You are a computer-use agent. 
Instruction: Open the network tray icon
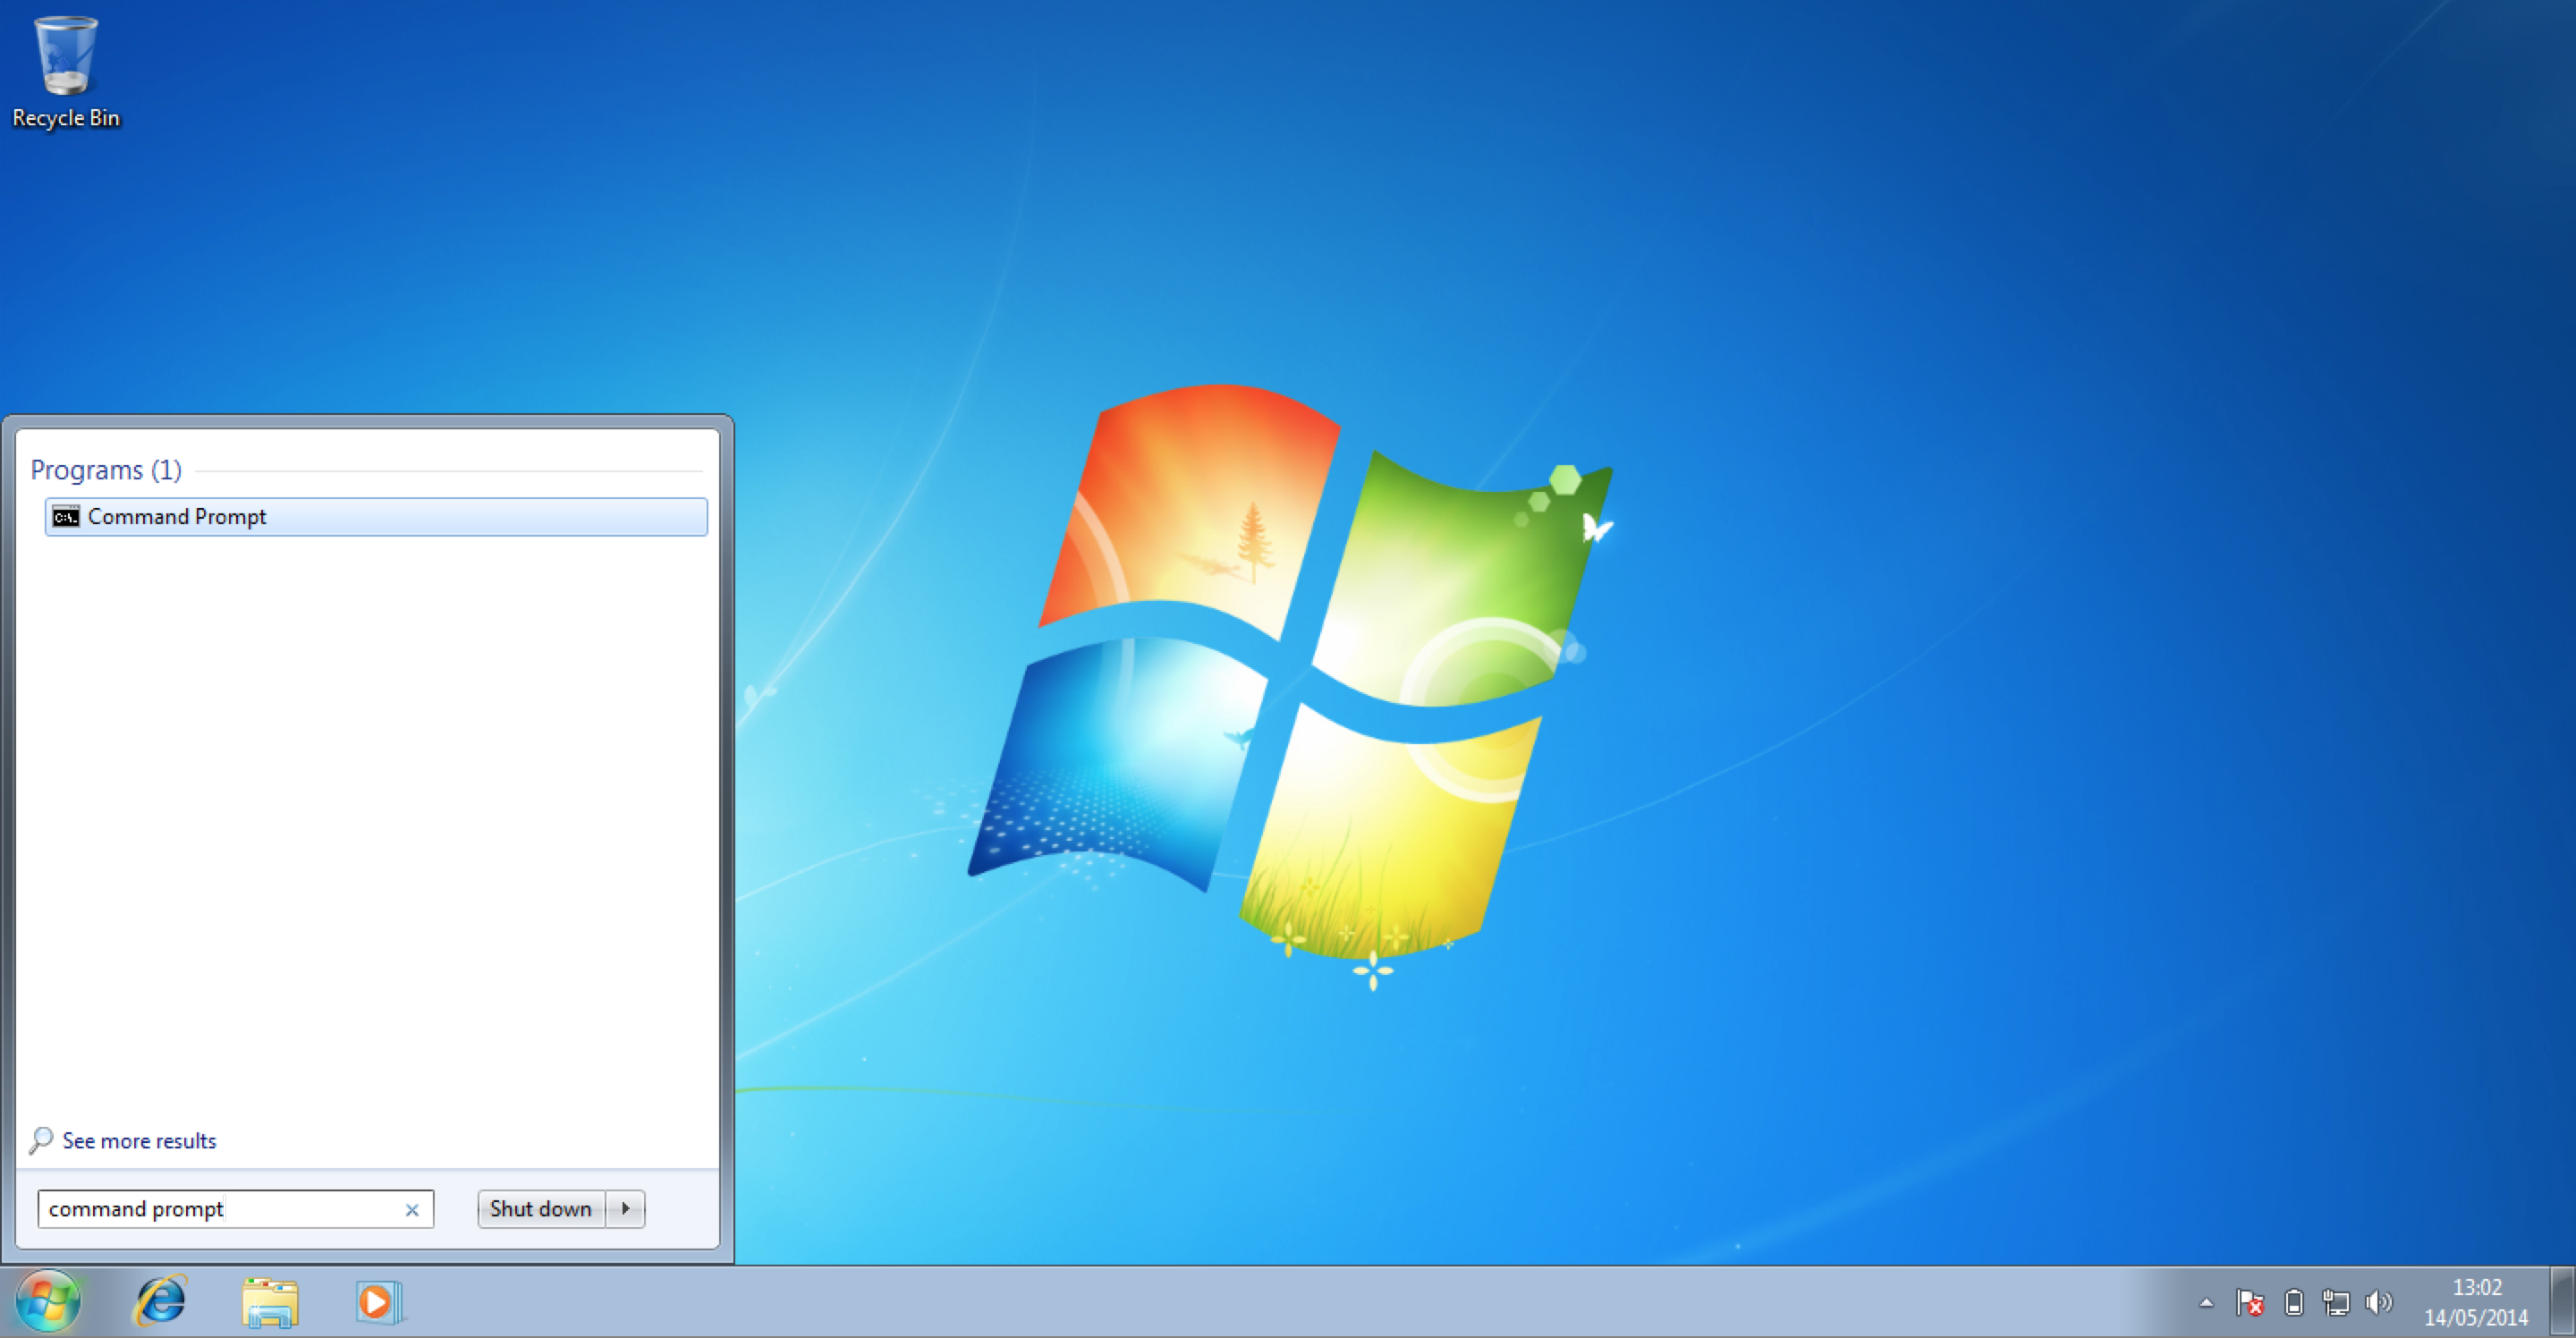pos(2336,1302)
